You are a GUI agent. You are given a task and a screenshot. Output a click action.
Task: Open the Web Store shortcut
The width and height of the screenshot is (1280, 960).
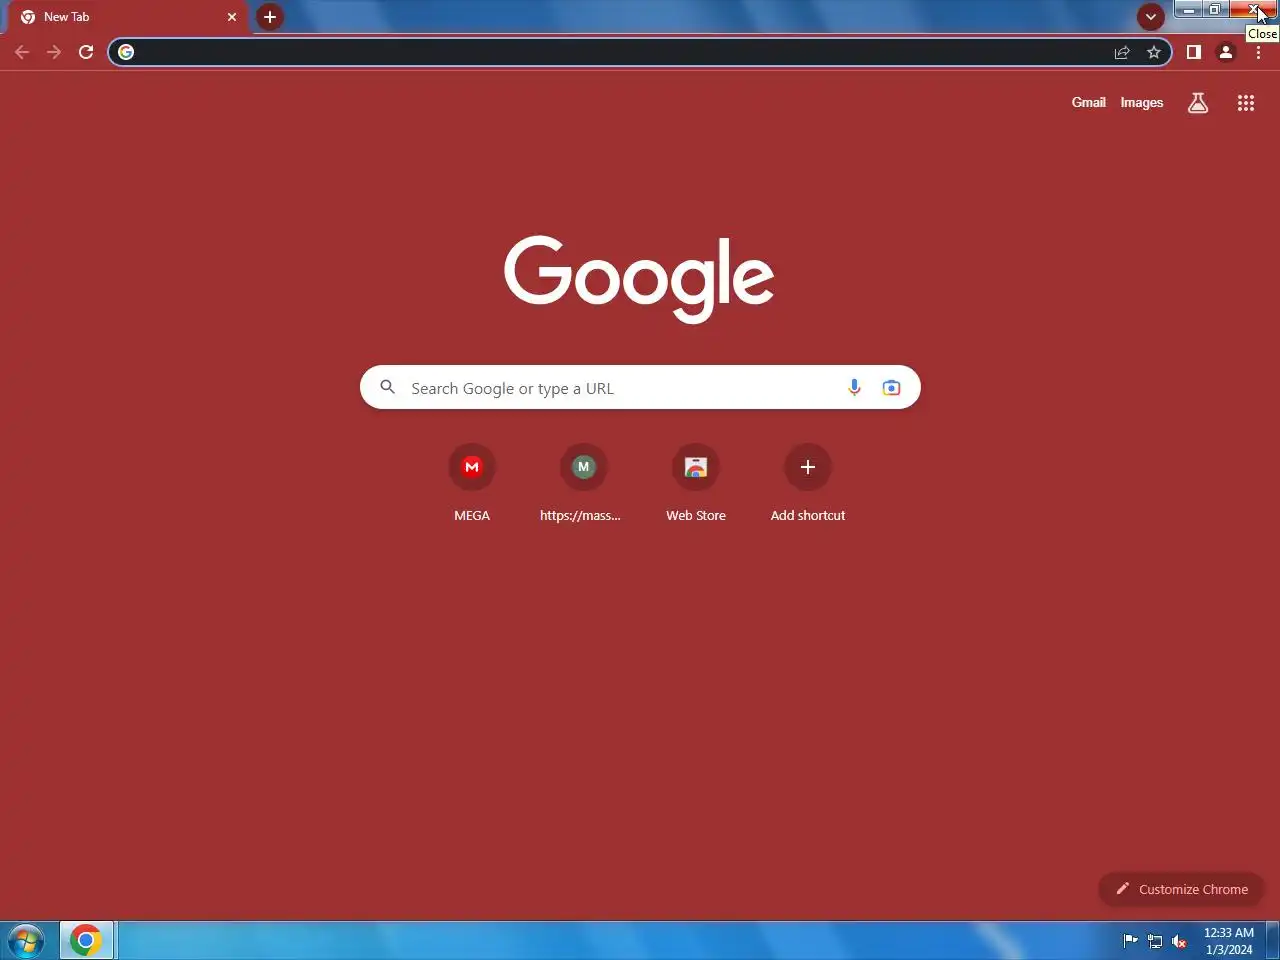696,484
